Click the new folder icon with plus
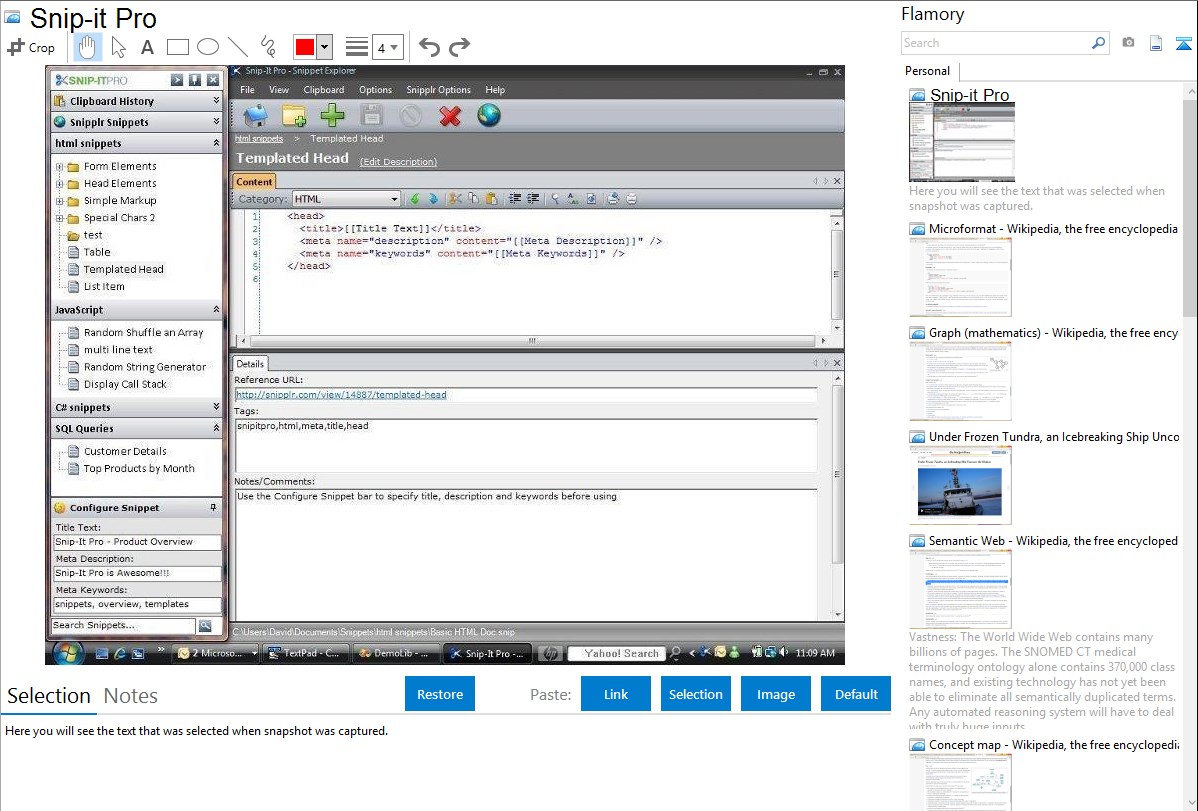Screen dimensions: 1198x811 tap(294, 115)
